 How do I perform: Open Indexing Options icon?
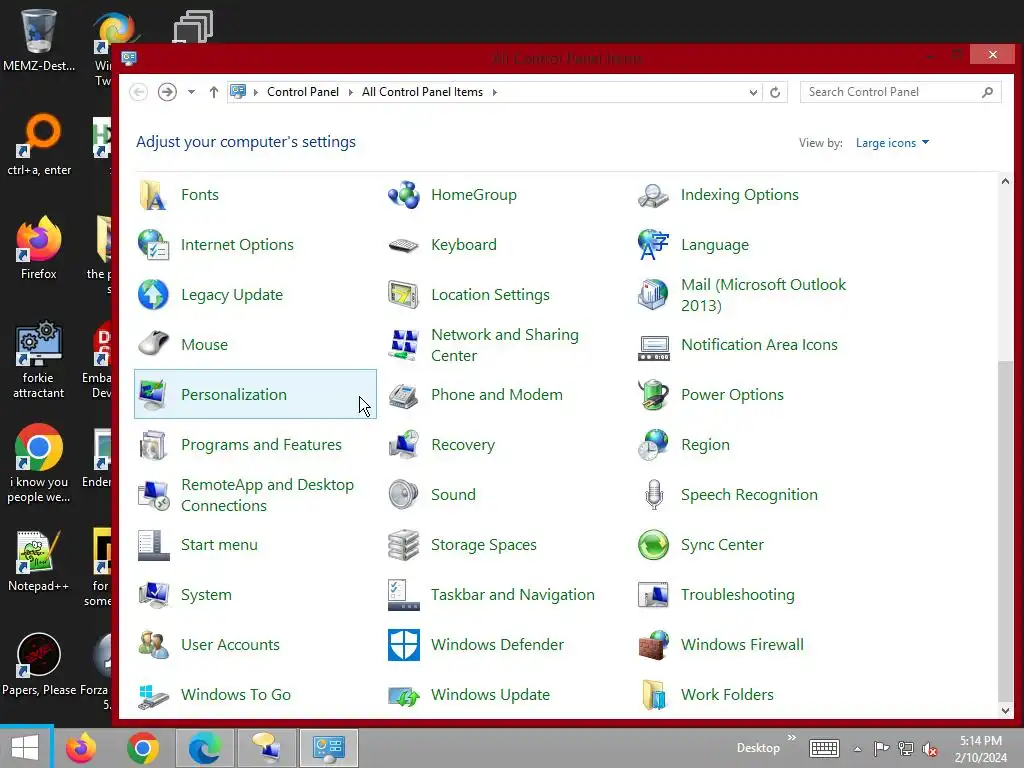653,195
